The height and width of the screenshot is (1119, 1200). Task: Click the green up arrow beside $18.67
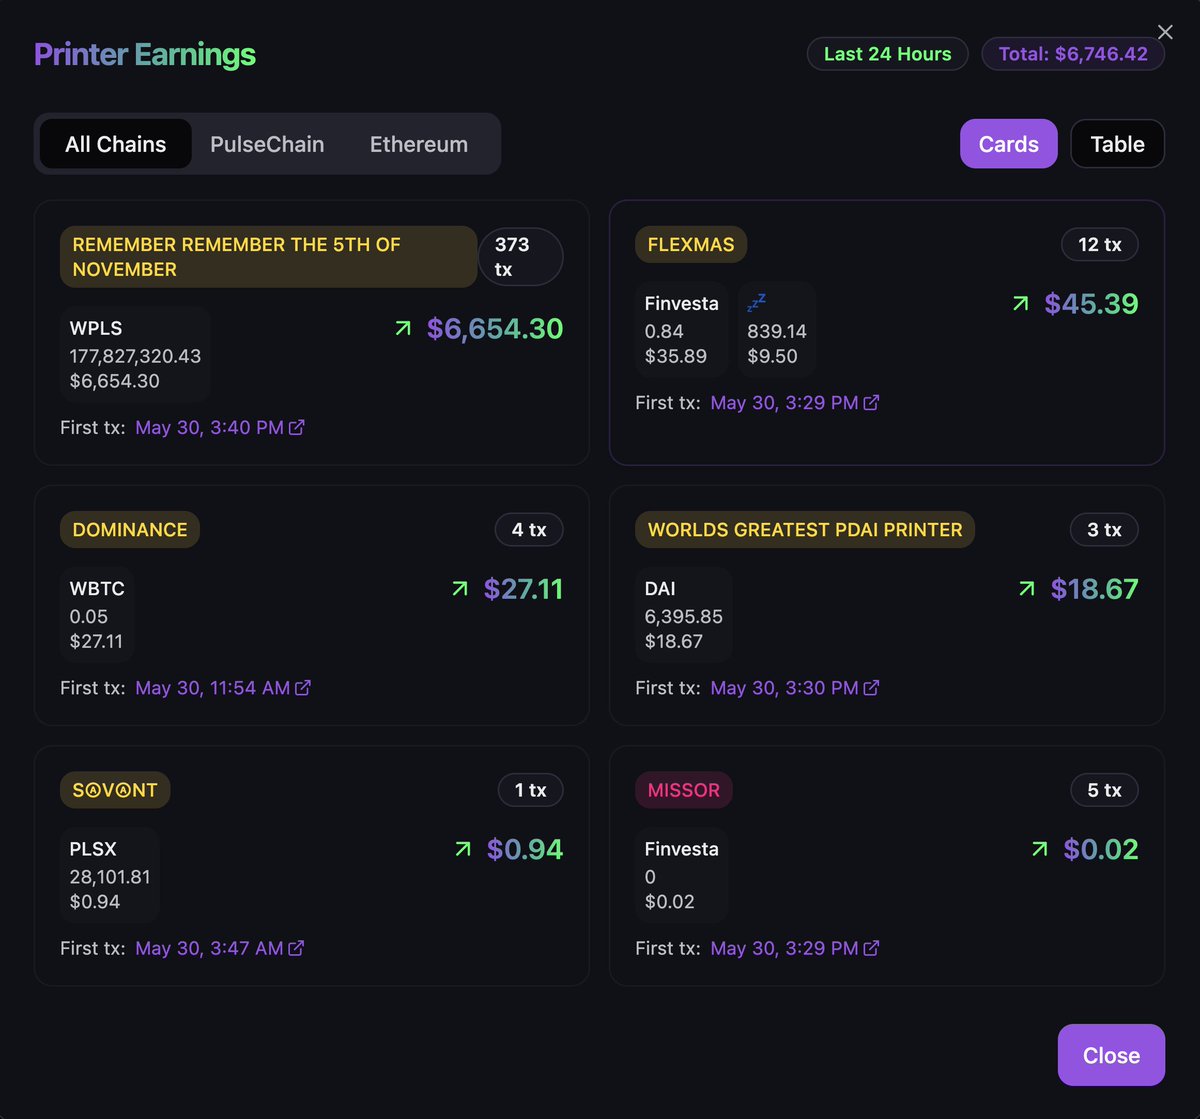1027,588
